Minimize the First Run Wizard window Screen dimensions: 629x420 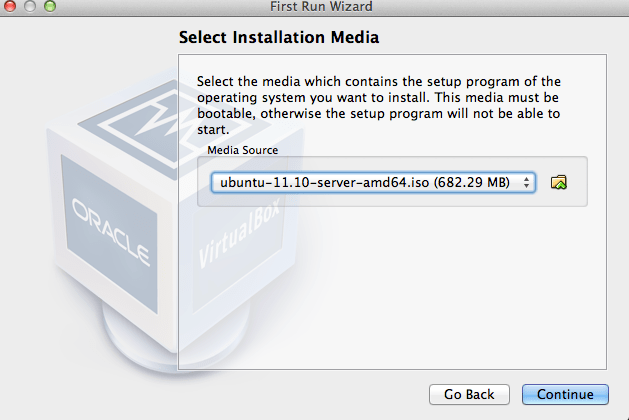(x=30, y=7)
